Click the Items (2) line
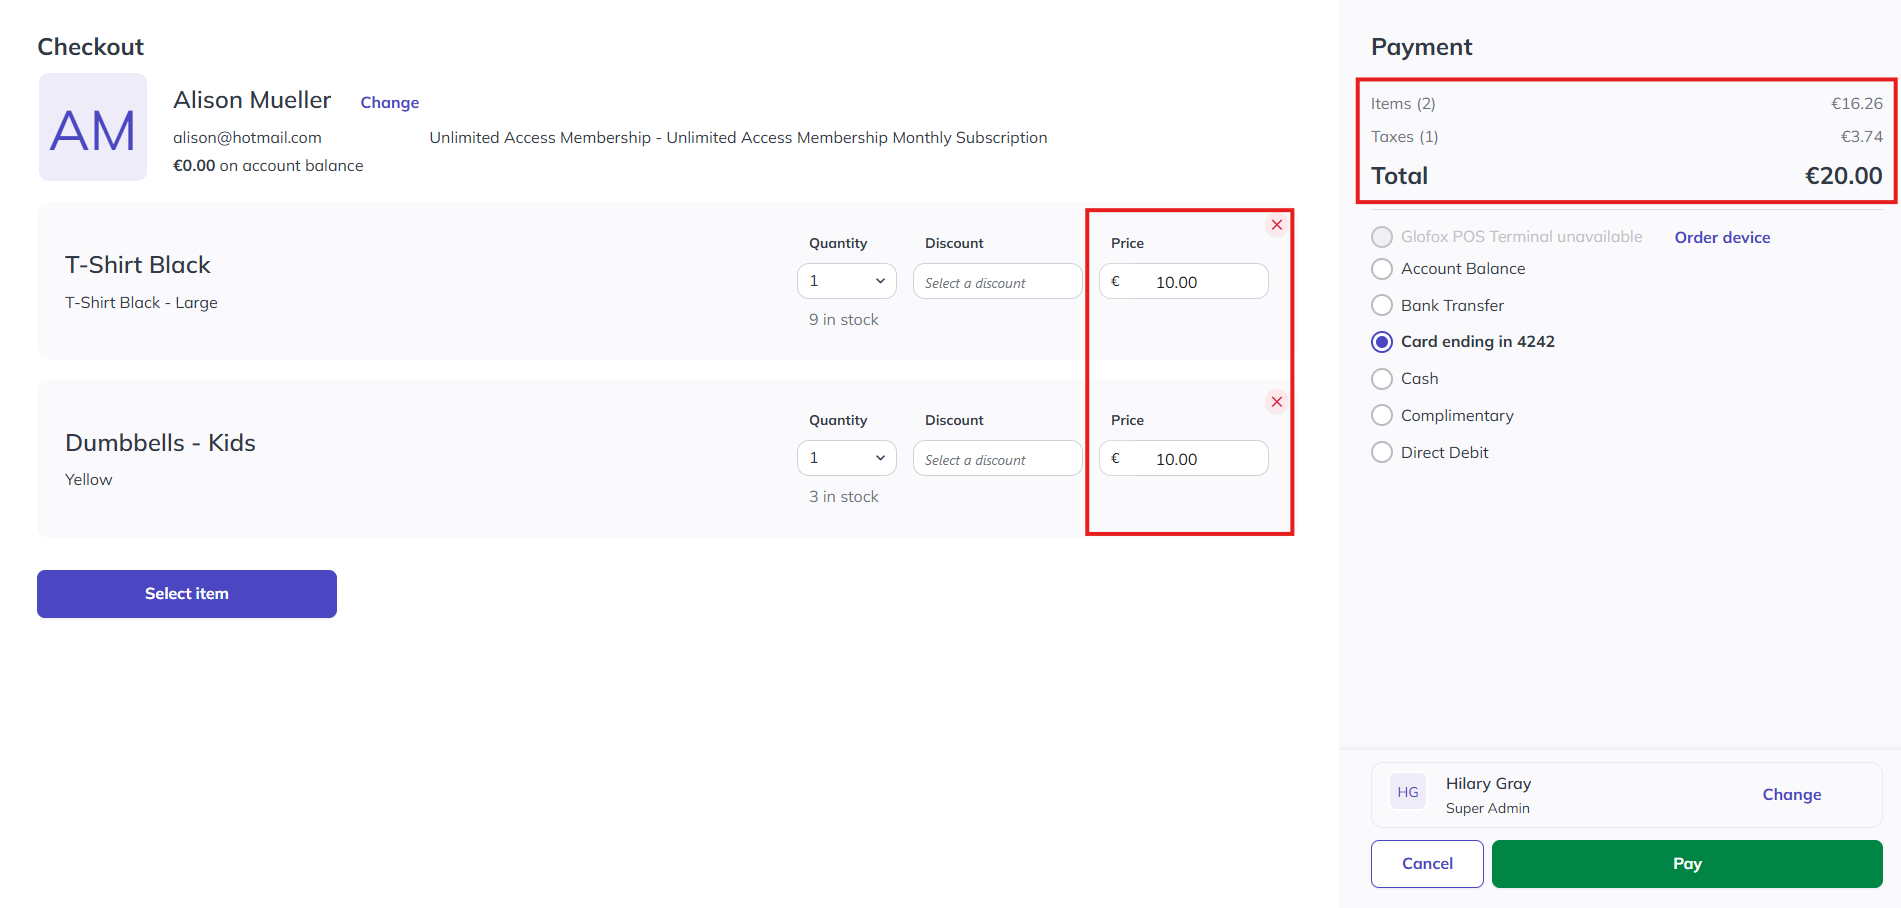 point(1626,104)
